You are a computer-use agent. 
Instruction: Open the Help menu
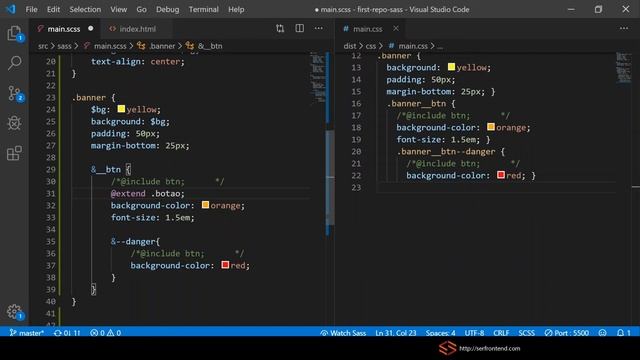coord(236,9)
